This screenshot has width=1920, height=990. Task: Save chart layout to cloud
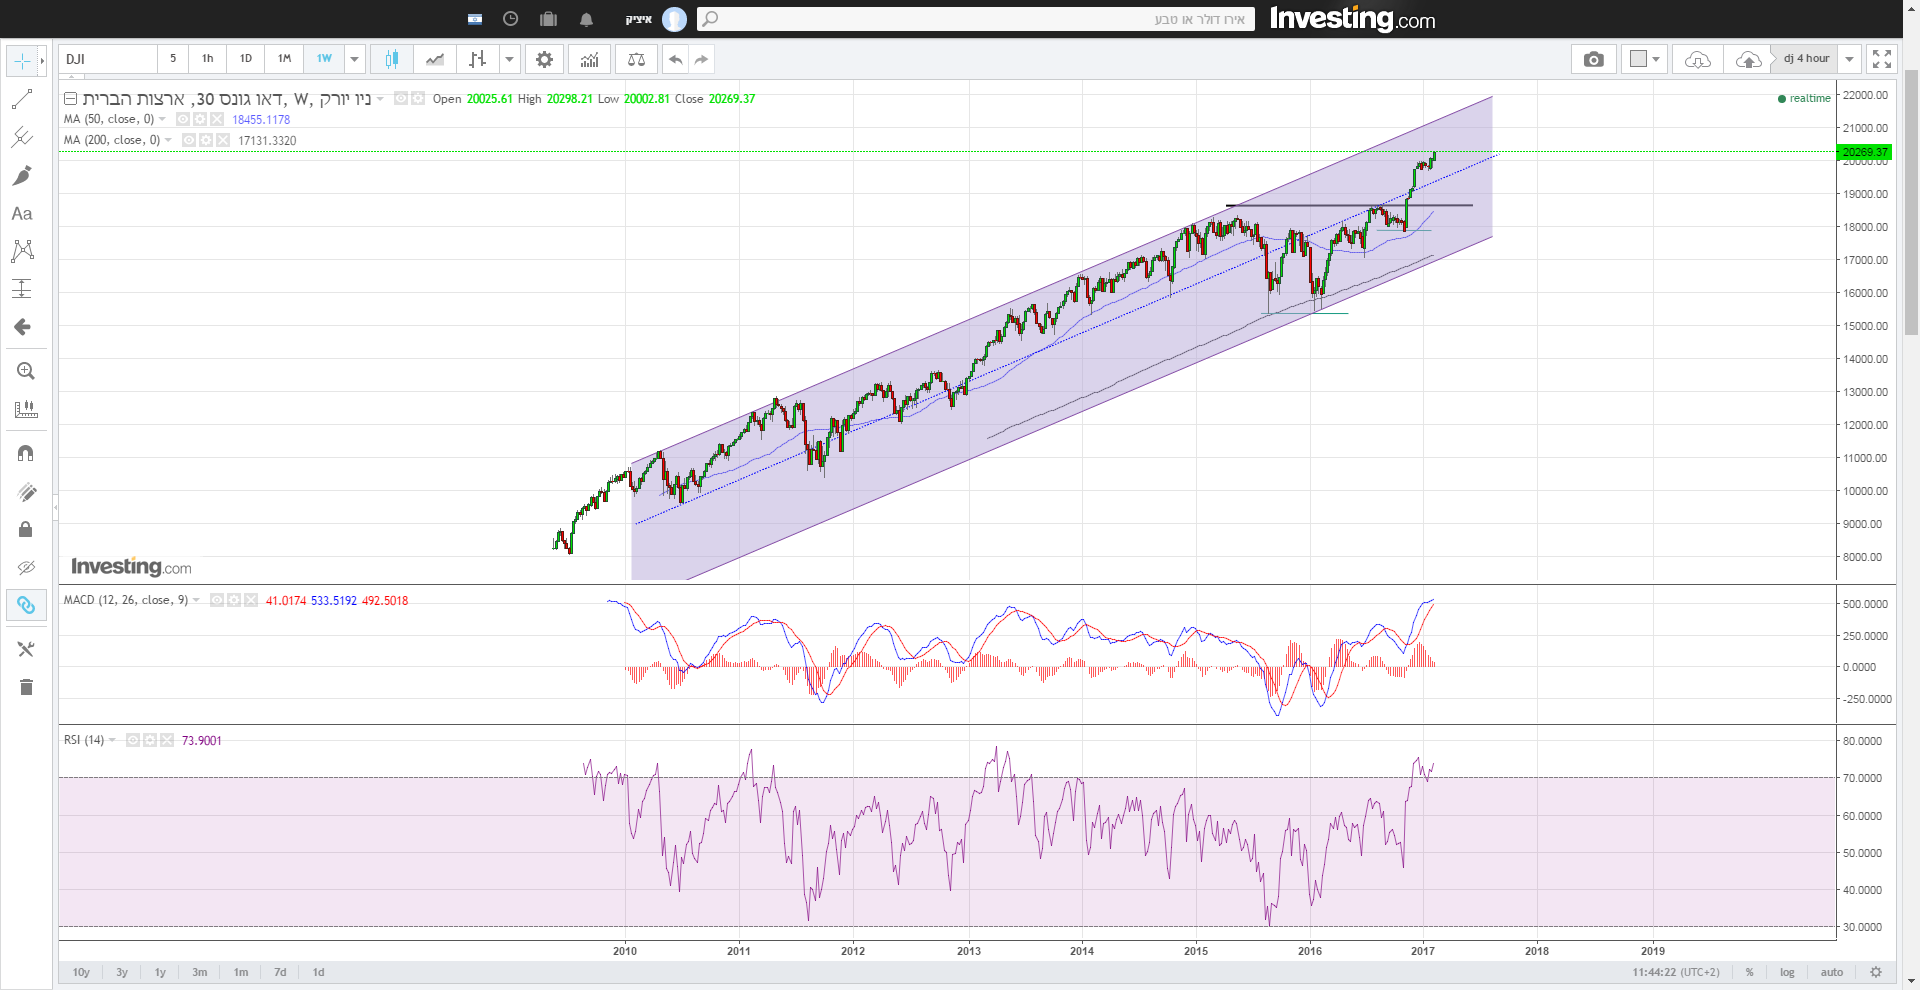click(1747, 59)
